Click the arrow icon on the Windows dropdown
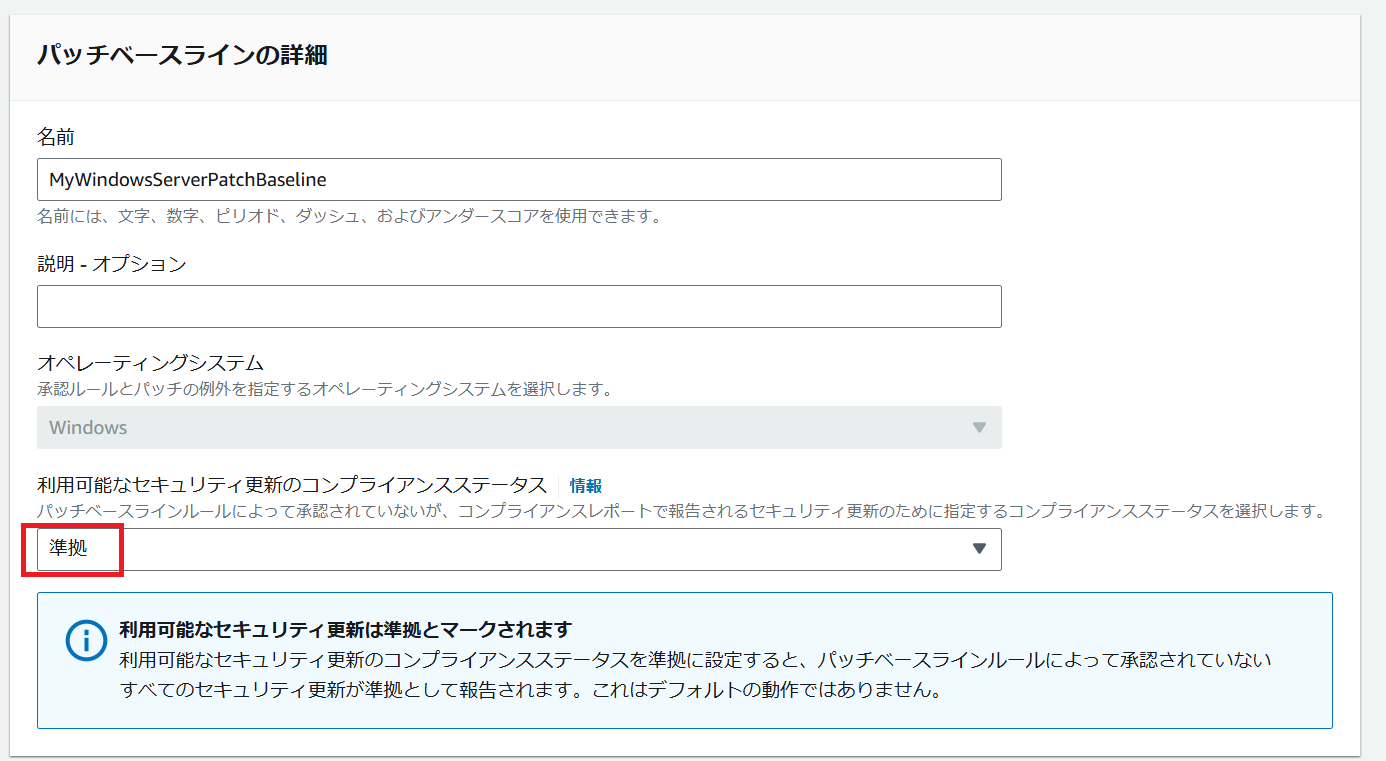Image resolution: width=1386 pixels, height=761 pixels. click(979, 428)
